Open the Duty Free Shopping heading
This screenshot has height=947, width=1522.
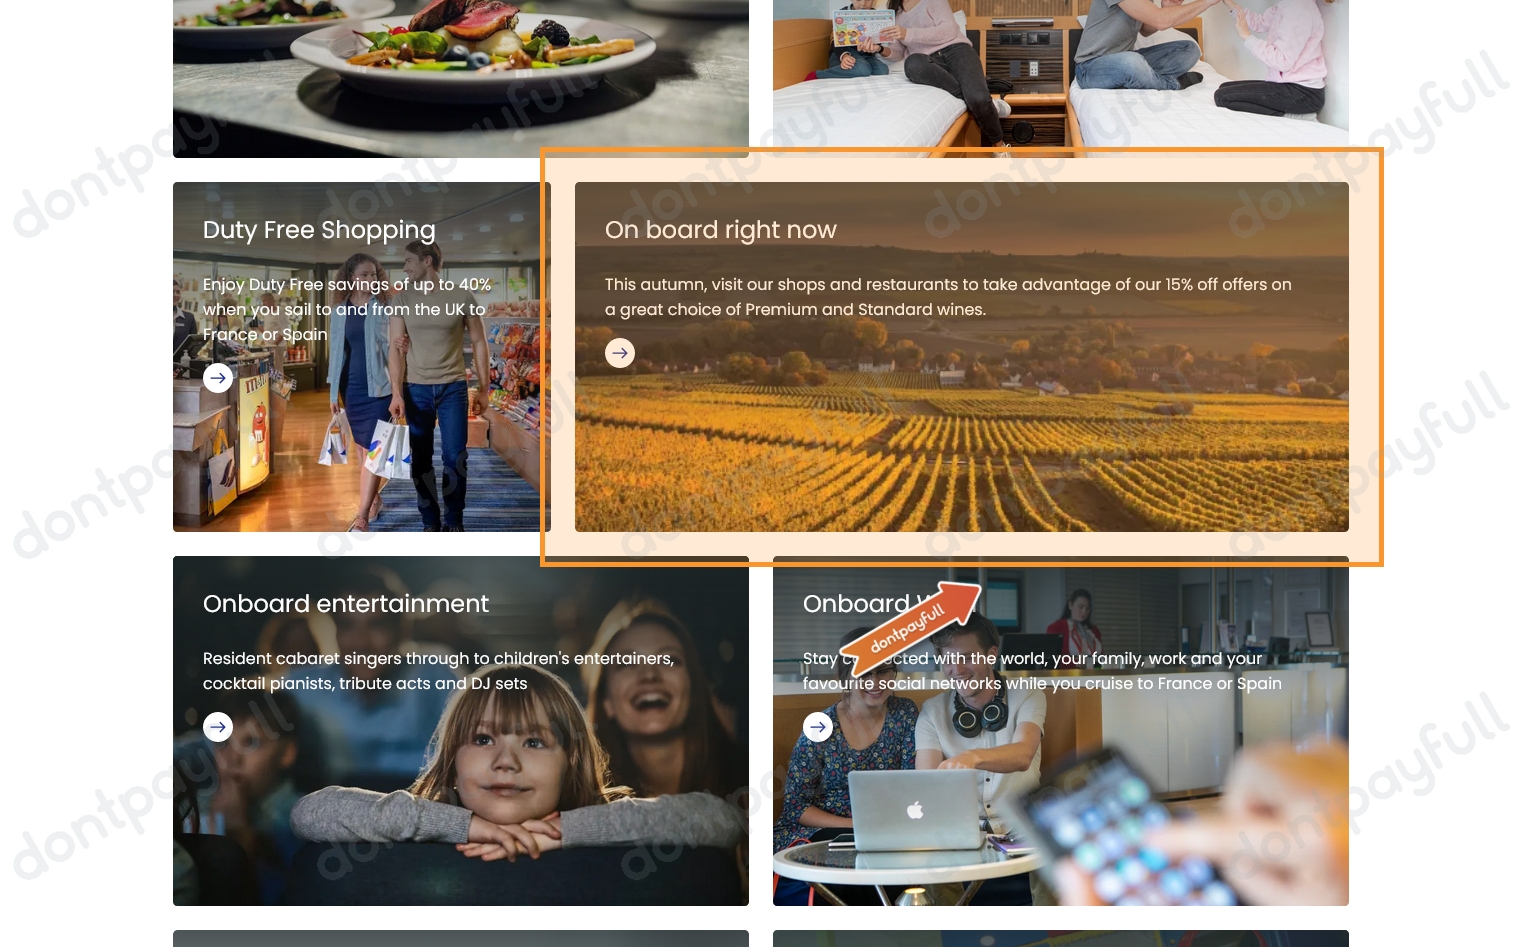pos(319,230)
